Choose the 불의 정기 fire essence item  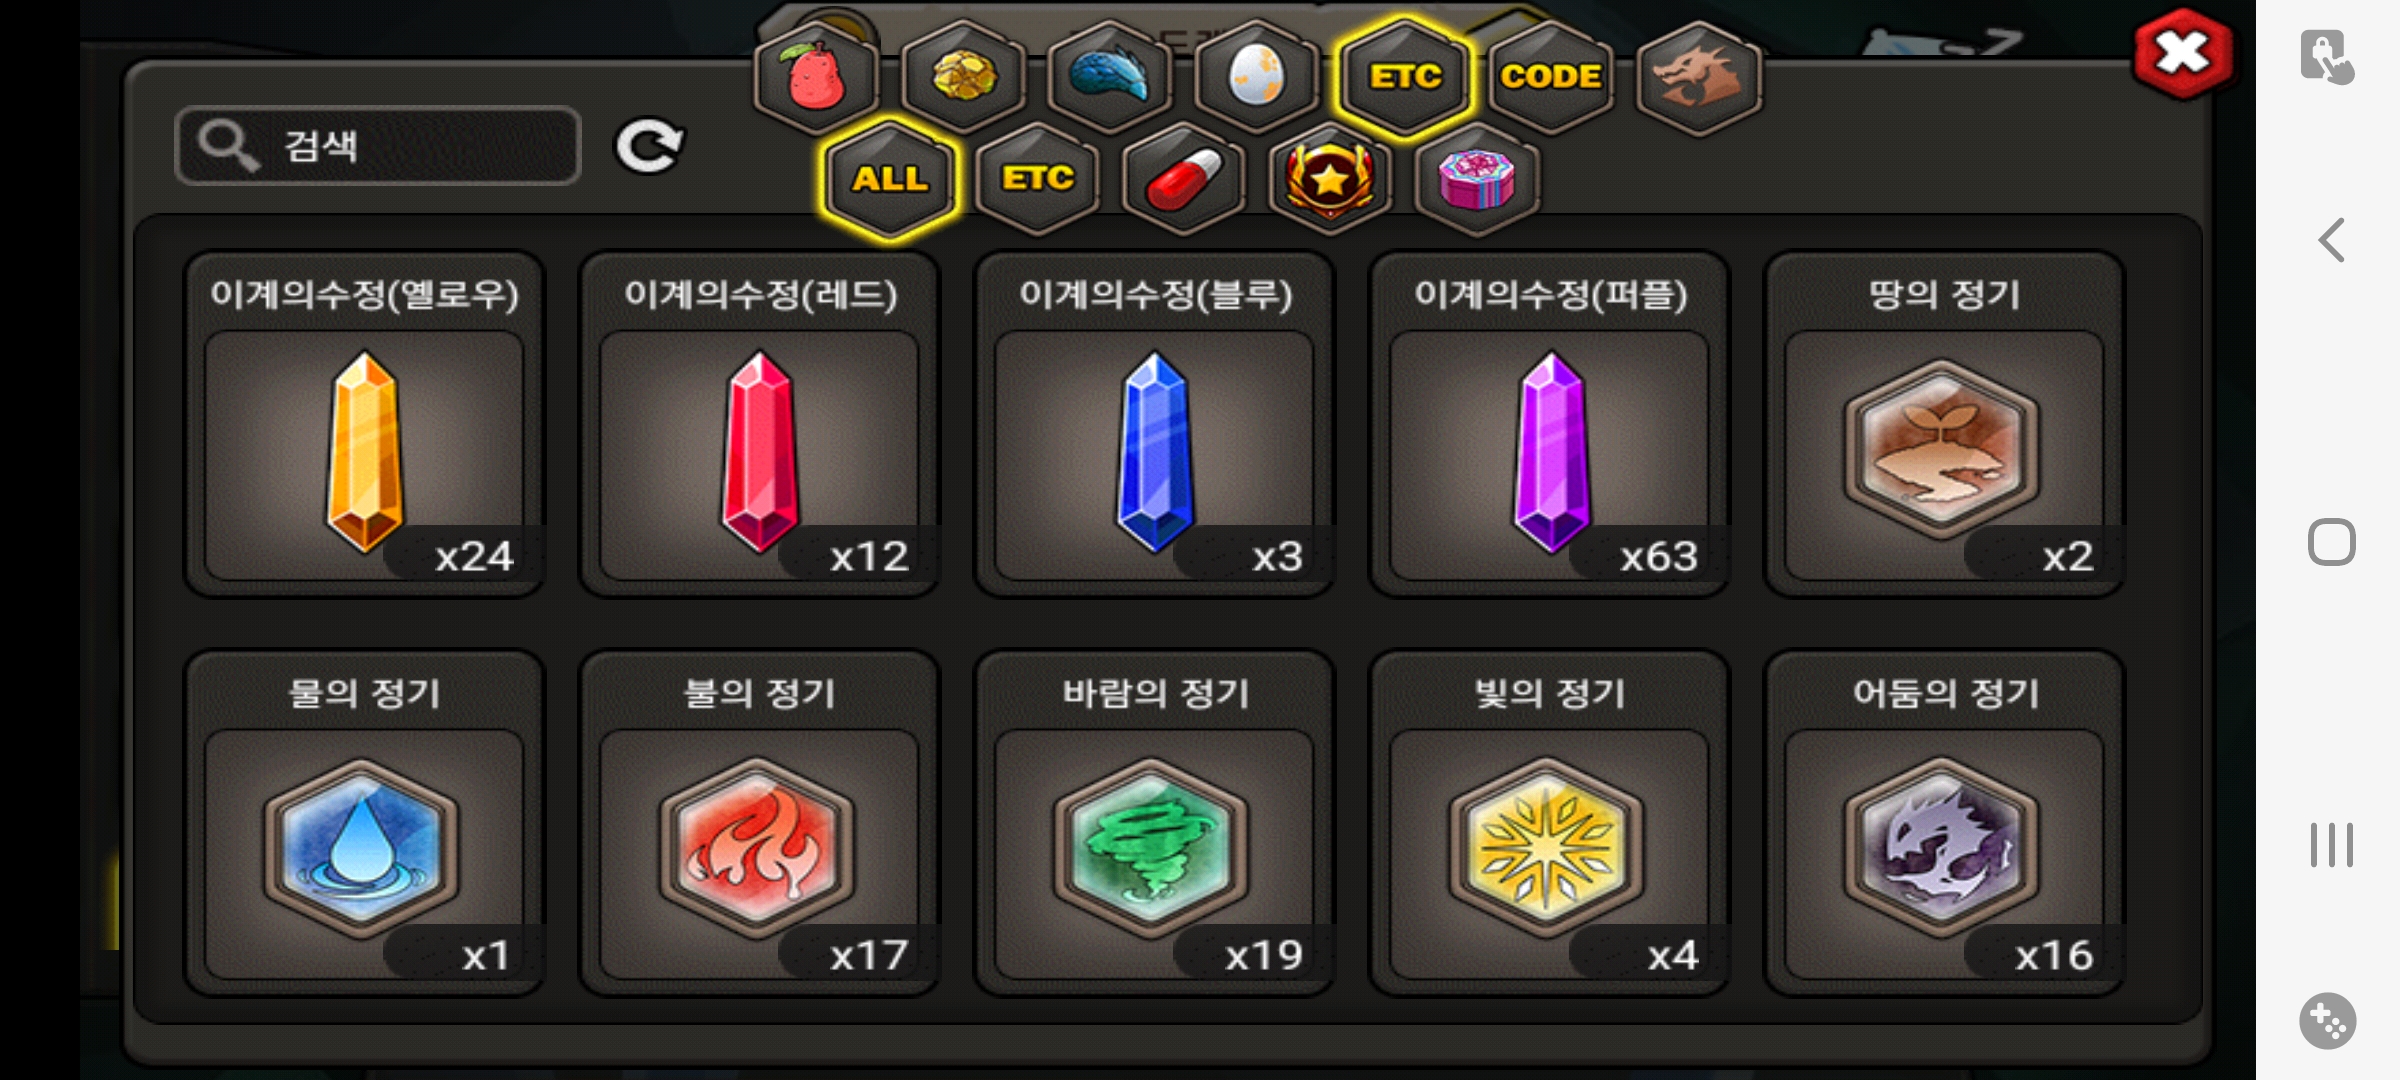(760, 823)
